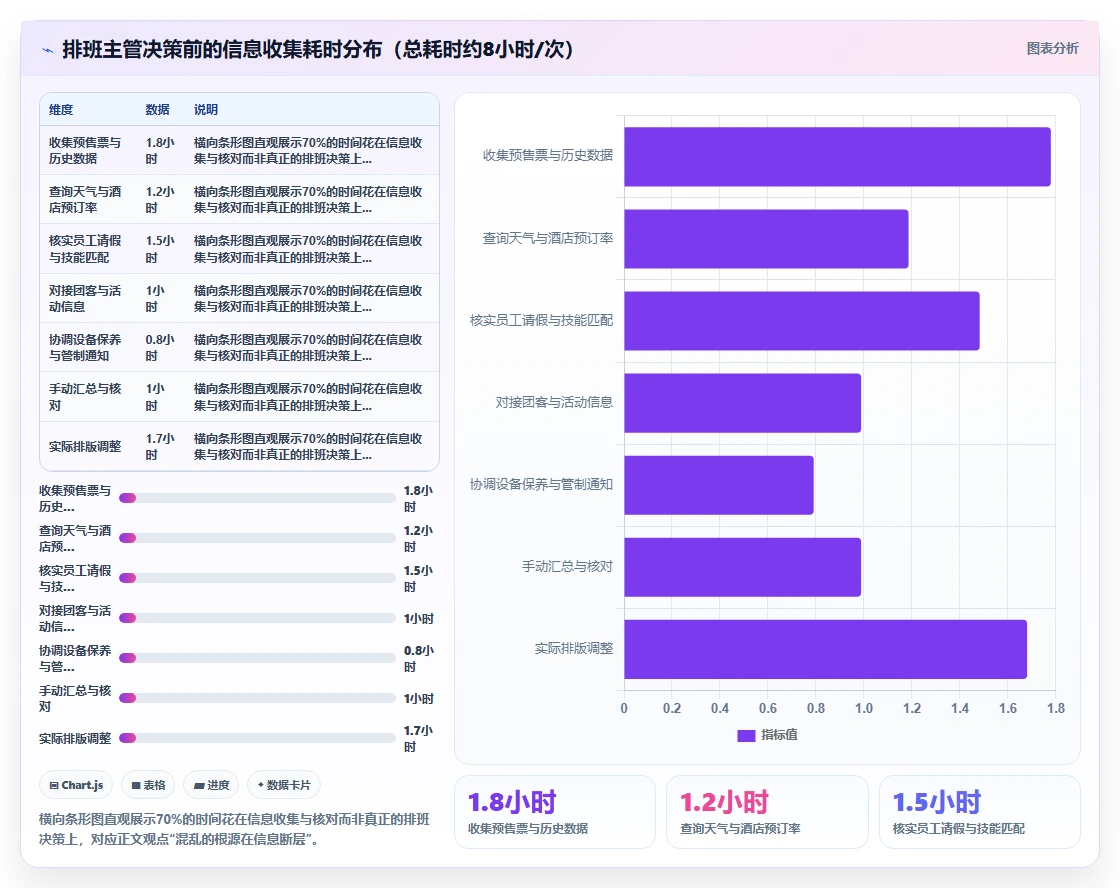Click the 1.0 tick on the x-axis
Viewport: 1120px width, 888px height.
(864, 708)
